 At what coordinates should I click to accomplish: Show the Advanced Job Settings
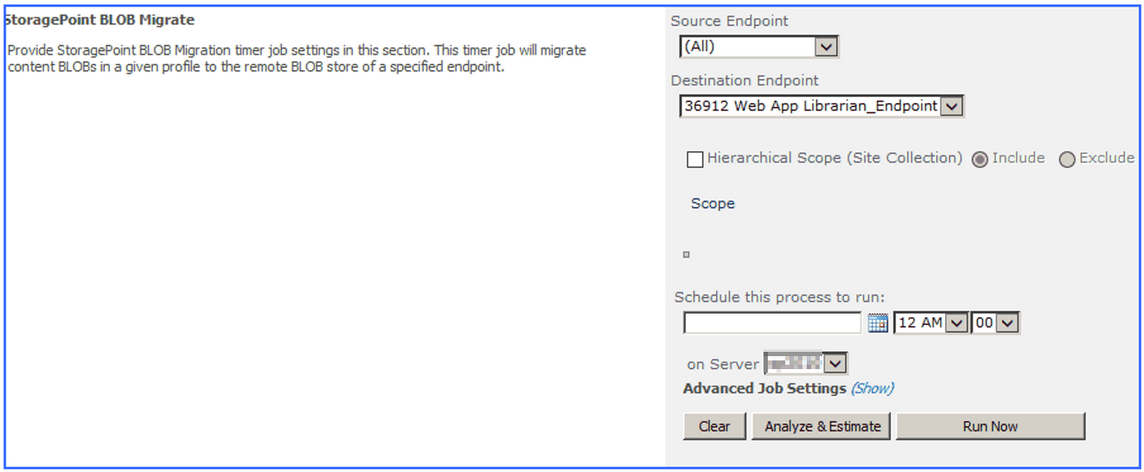(x=872, y=388)
